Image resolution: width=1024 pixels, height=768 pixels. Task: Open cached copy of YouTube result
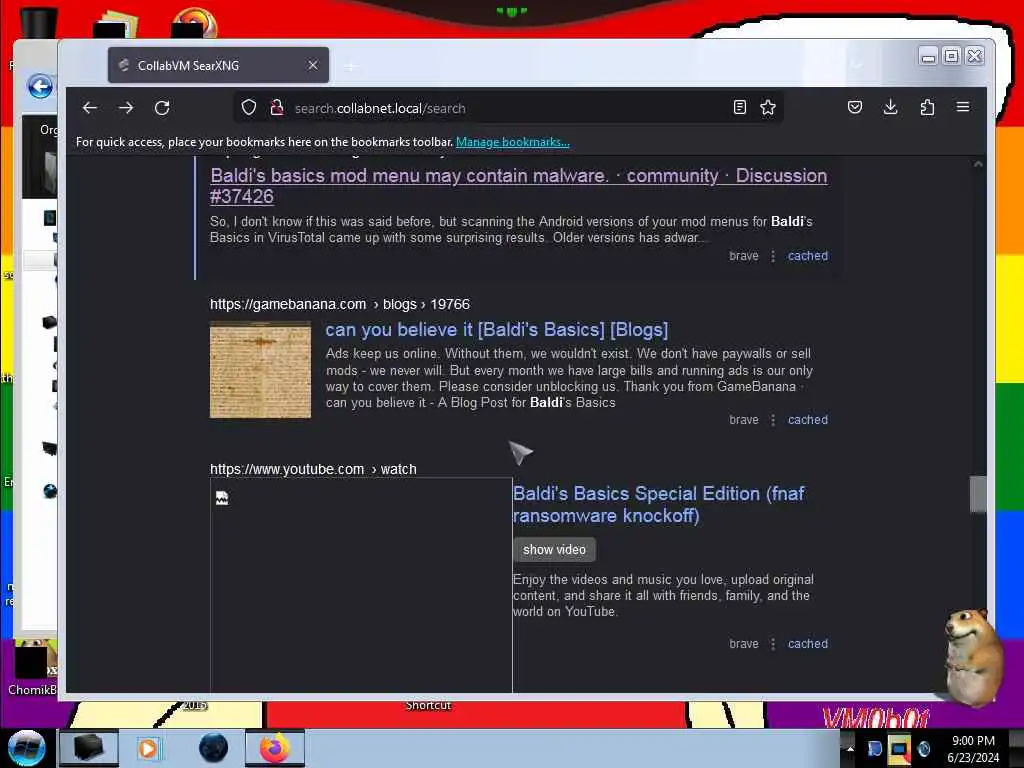pos(807,644)
